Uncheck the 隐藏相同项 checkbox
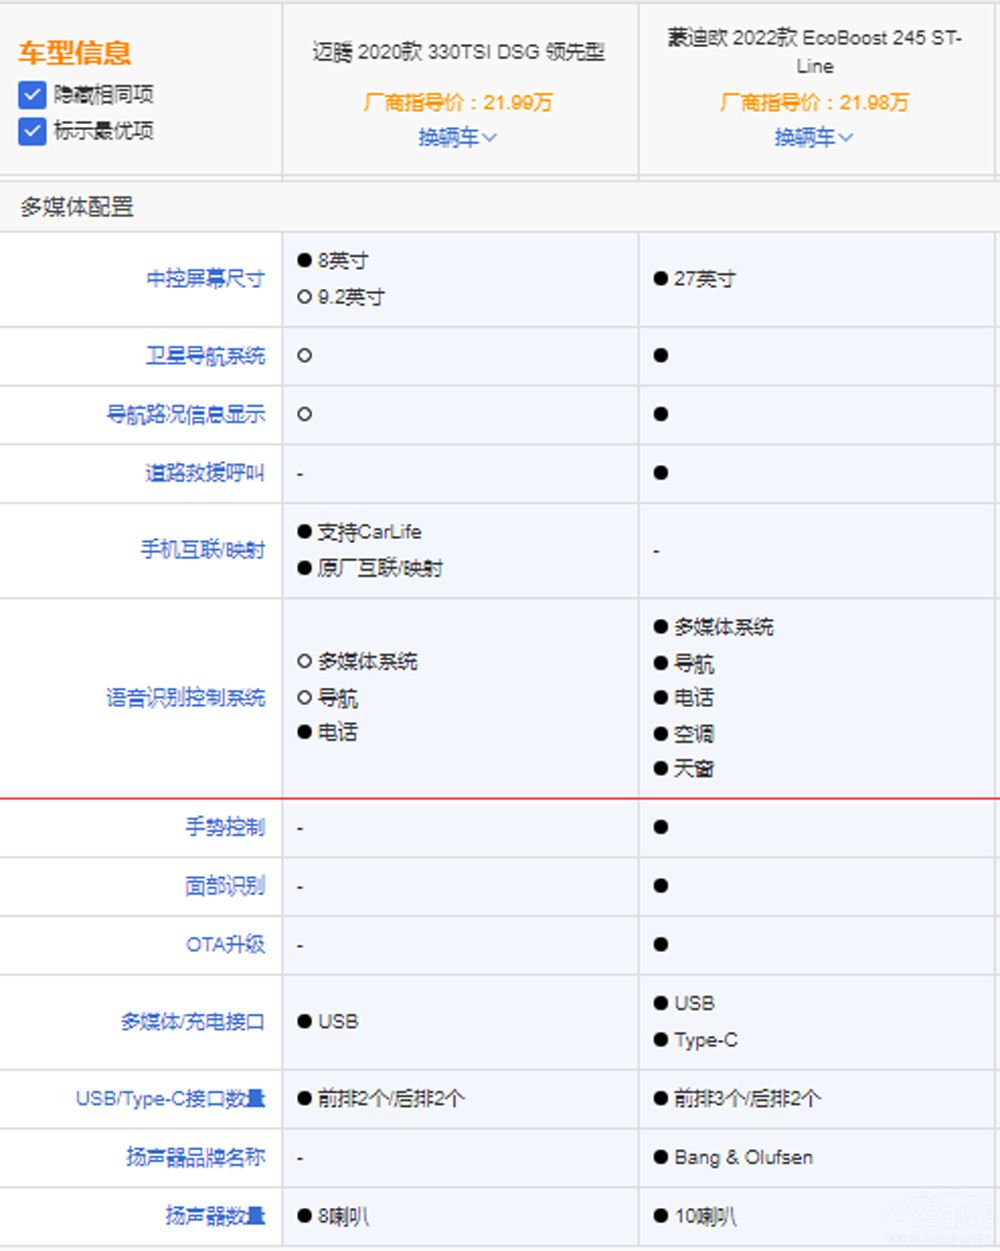 32,95
